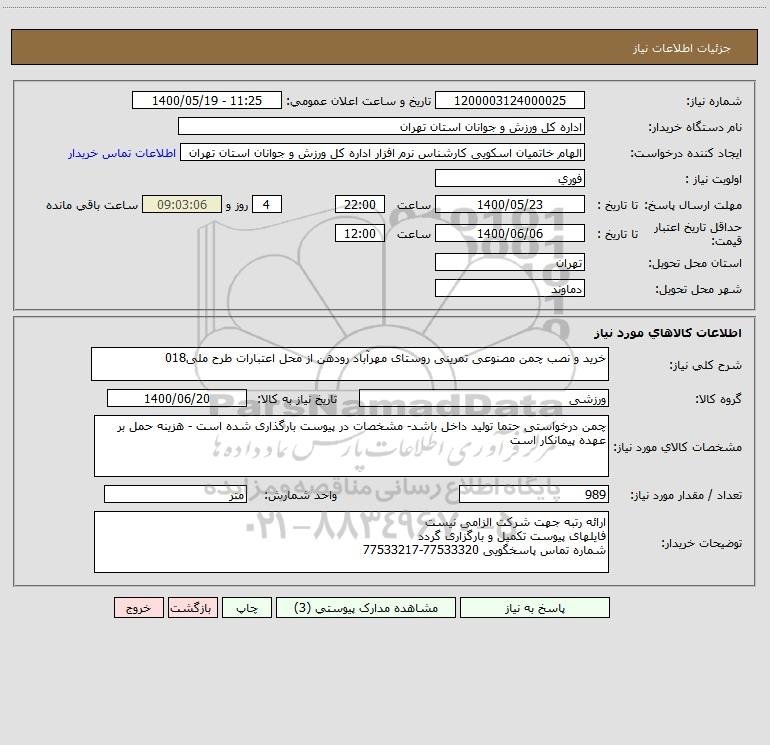770x745 pixels.
Task: Click the countdown timer 09:03:06
Action: [182, 204]
